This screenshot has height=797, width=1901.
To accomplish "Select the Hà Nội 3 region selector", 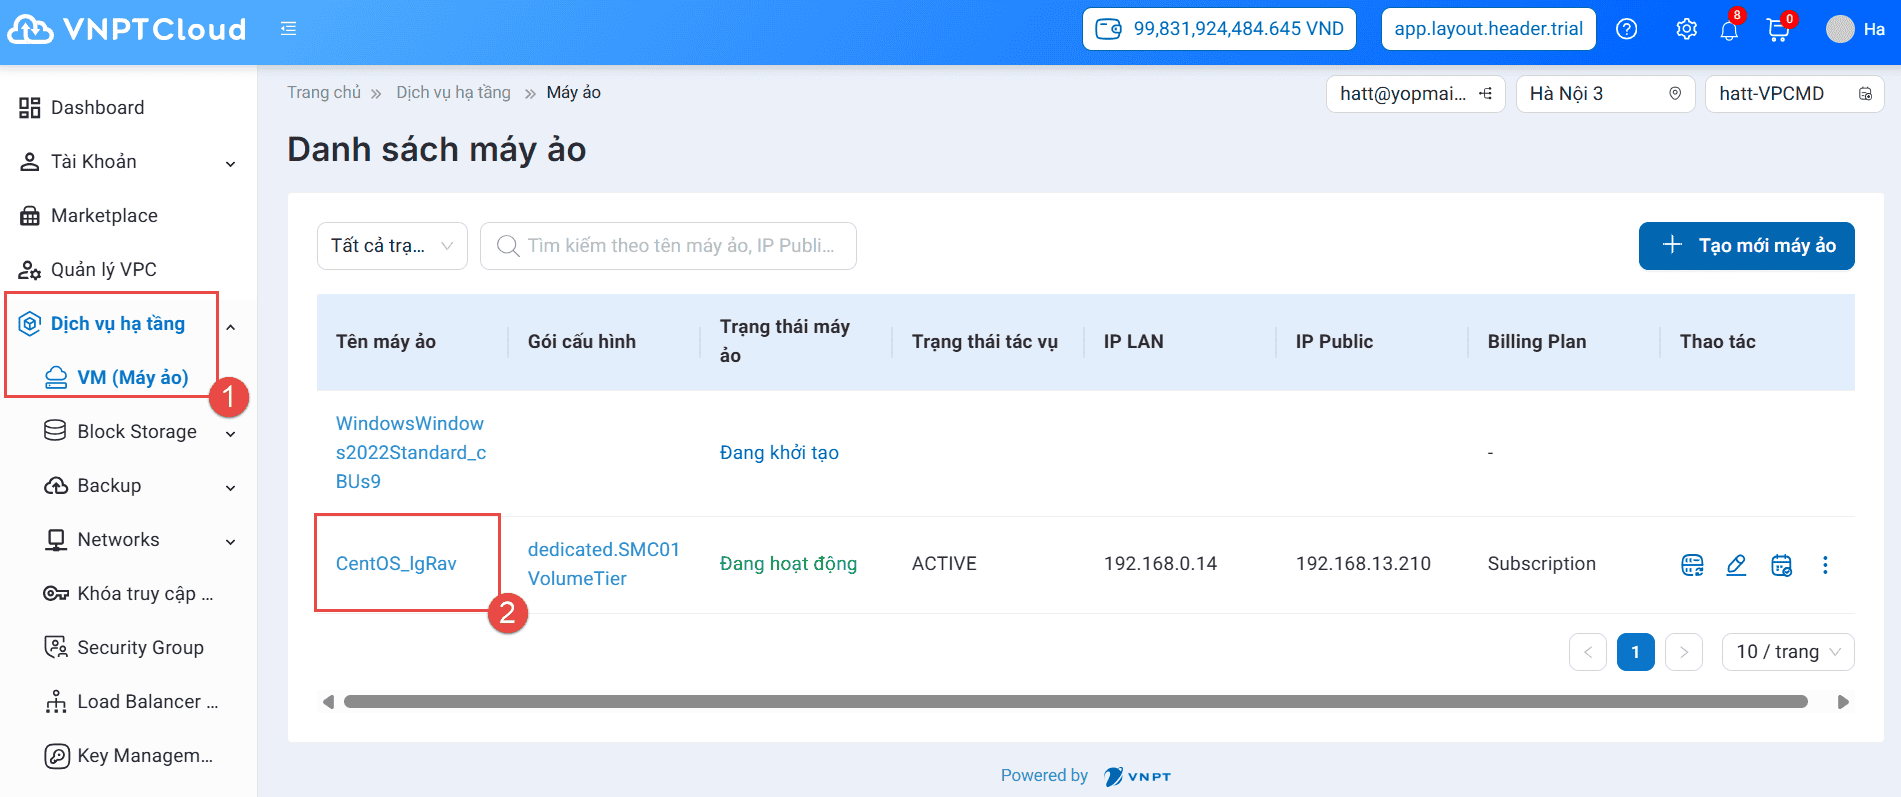I will 1604,94.
